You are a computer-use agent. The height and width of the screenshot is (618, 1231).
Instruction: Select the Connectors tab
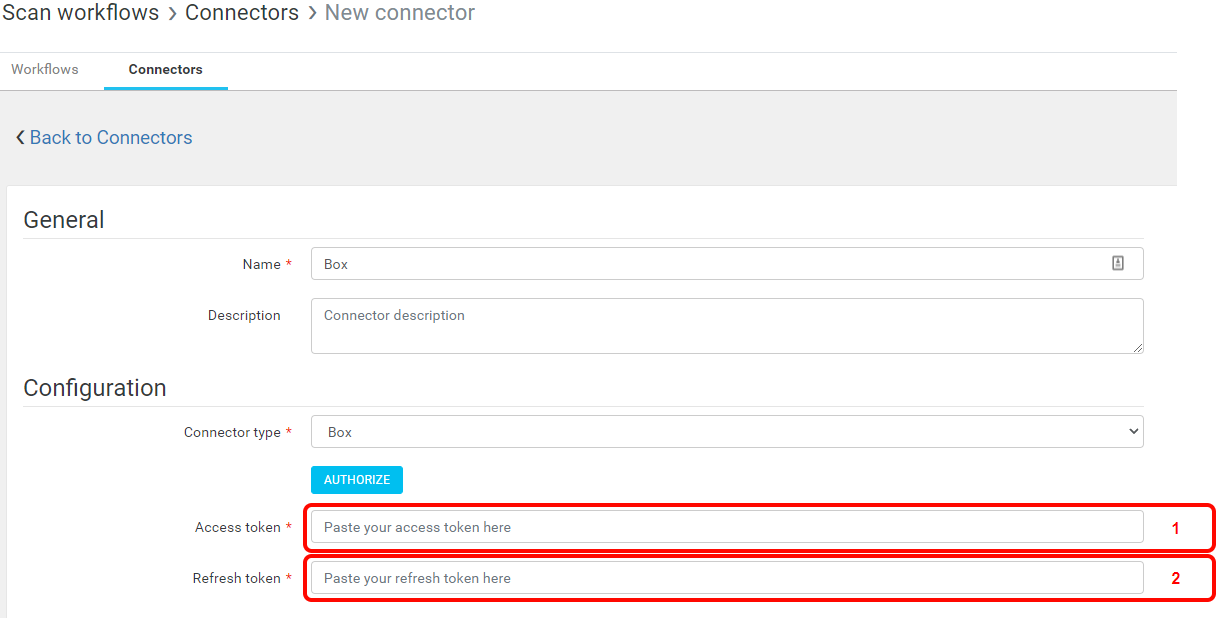(165, 70)
